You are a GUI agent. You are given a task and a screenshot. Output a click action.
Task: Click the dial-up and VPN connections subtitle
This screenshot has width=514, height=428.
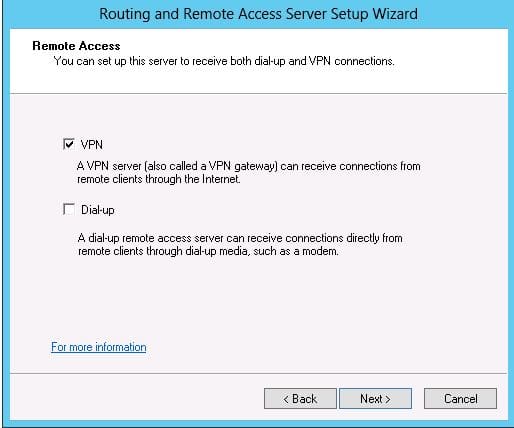[224, 61]
